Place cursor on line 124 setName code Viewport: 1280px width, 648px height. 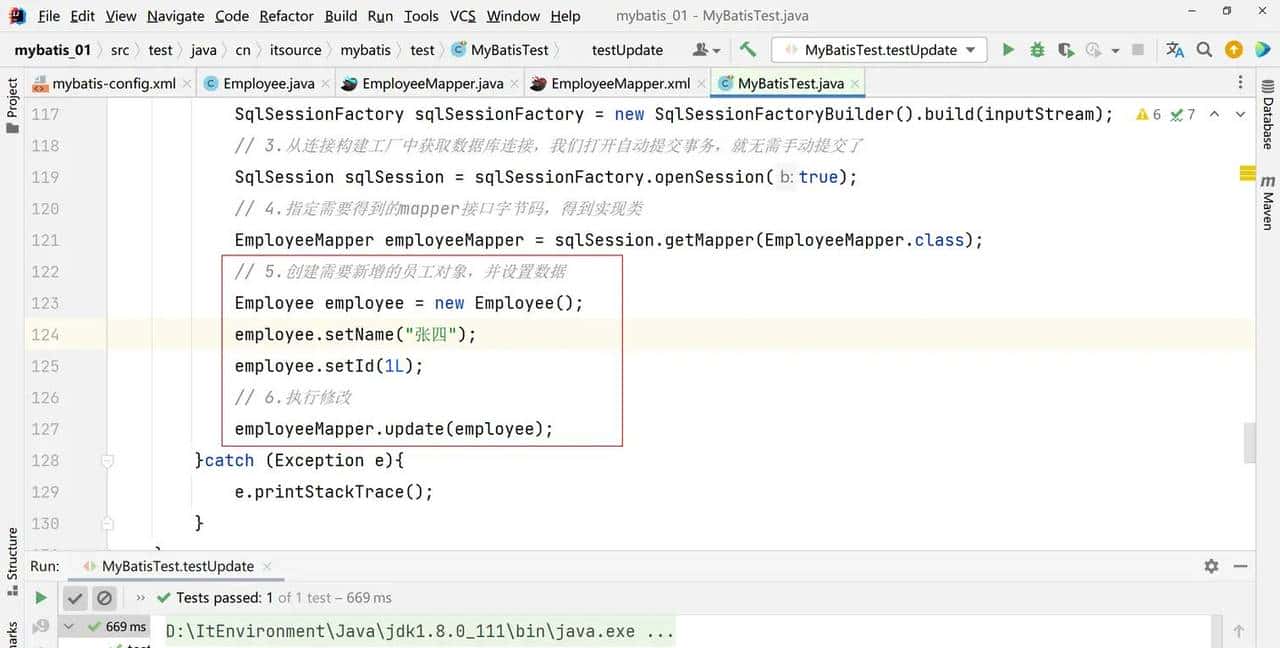(x=355, y=334)
